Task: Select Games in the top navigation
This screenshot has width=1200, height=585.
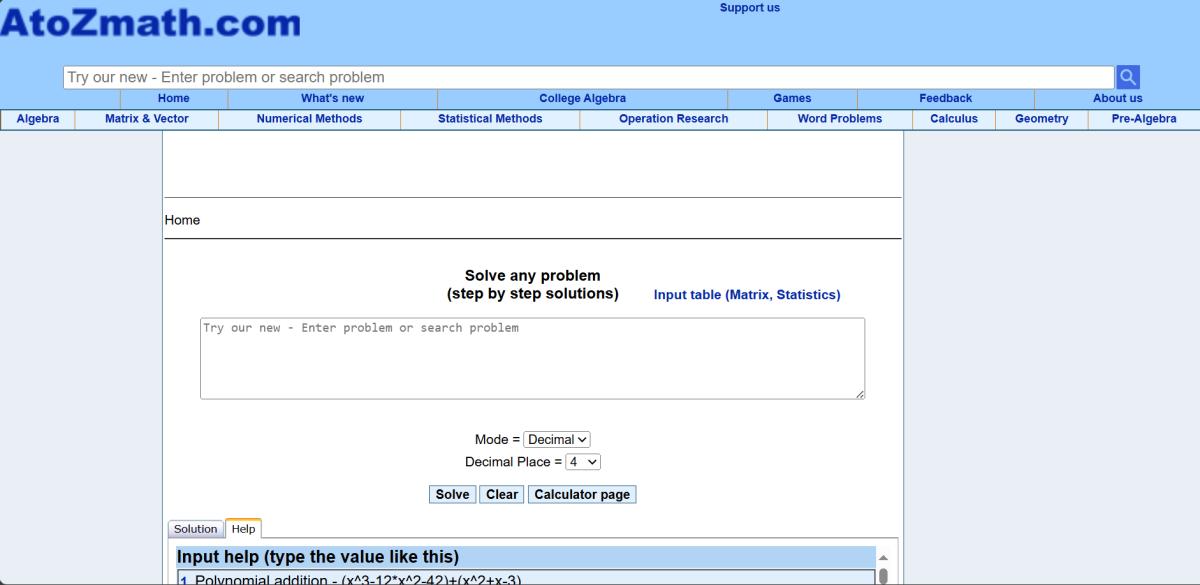Action: (x=791, y=98)
